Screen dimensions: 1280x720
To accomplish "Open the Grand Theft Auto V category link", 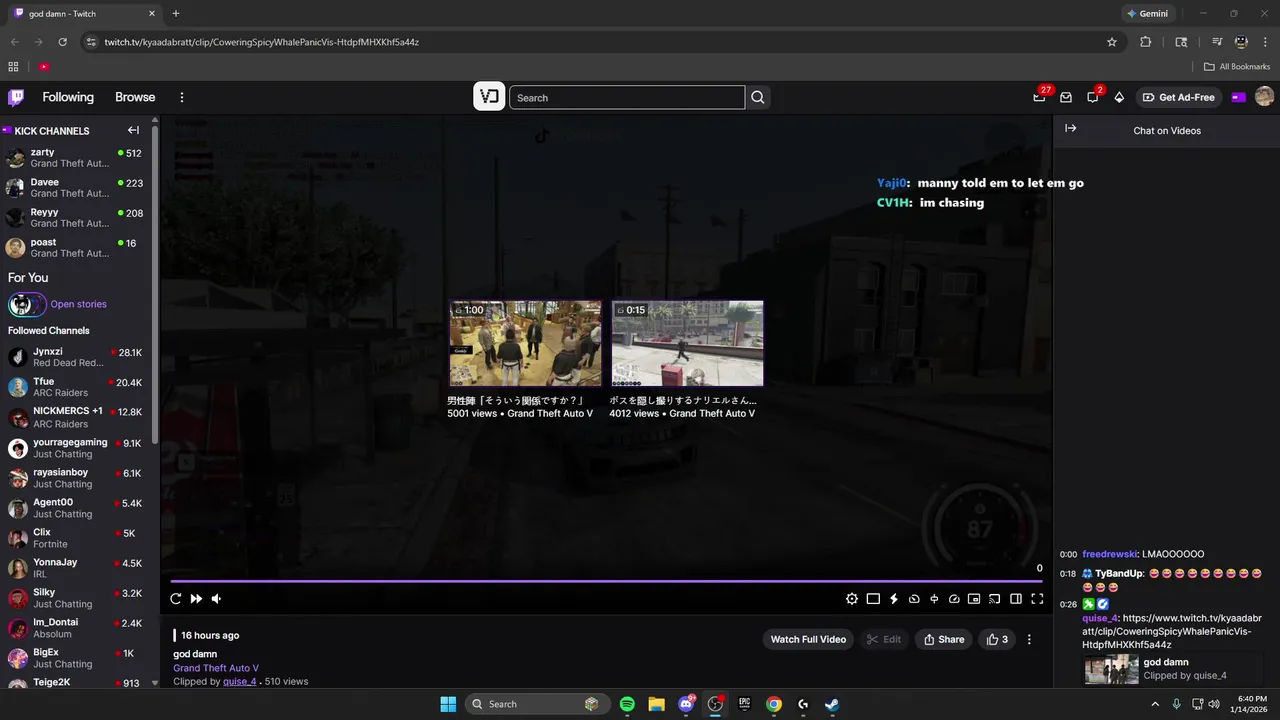I will [216, 668].
